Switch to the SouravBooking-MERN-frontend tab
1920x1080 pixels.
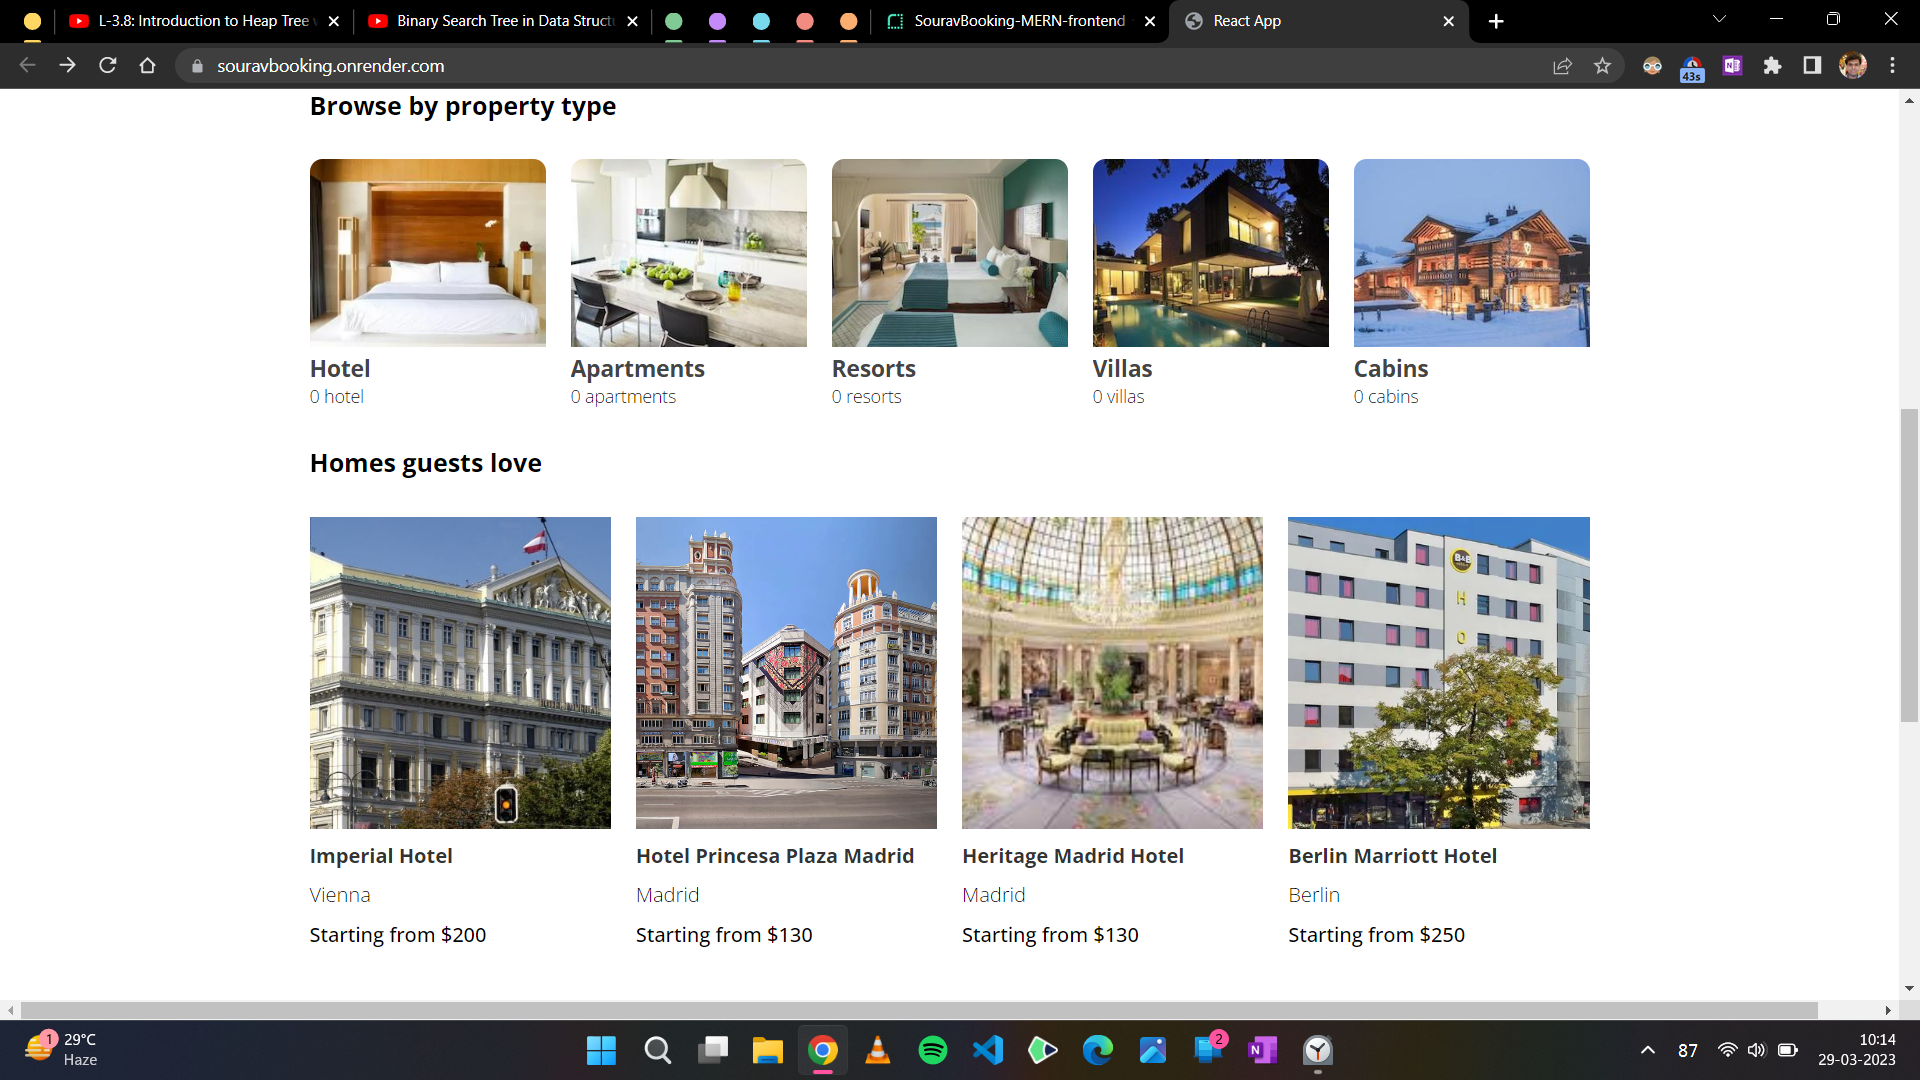[1020, 20]
